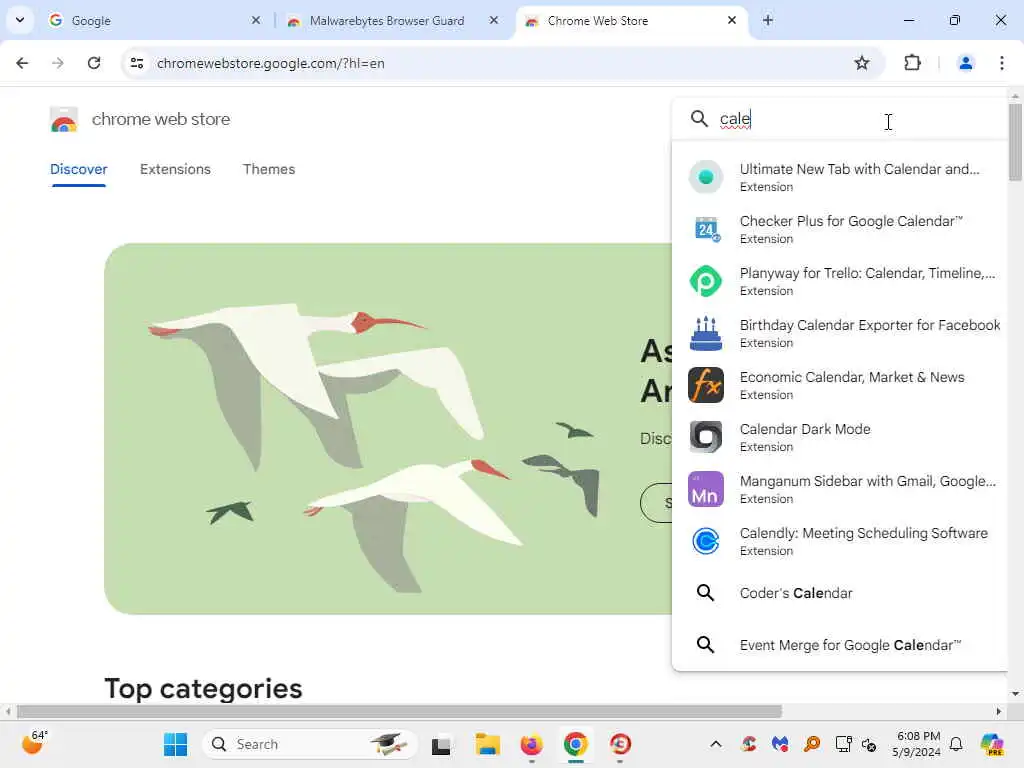Open the Discover tab

pyautogui.click(x=78, y=169)
